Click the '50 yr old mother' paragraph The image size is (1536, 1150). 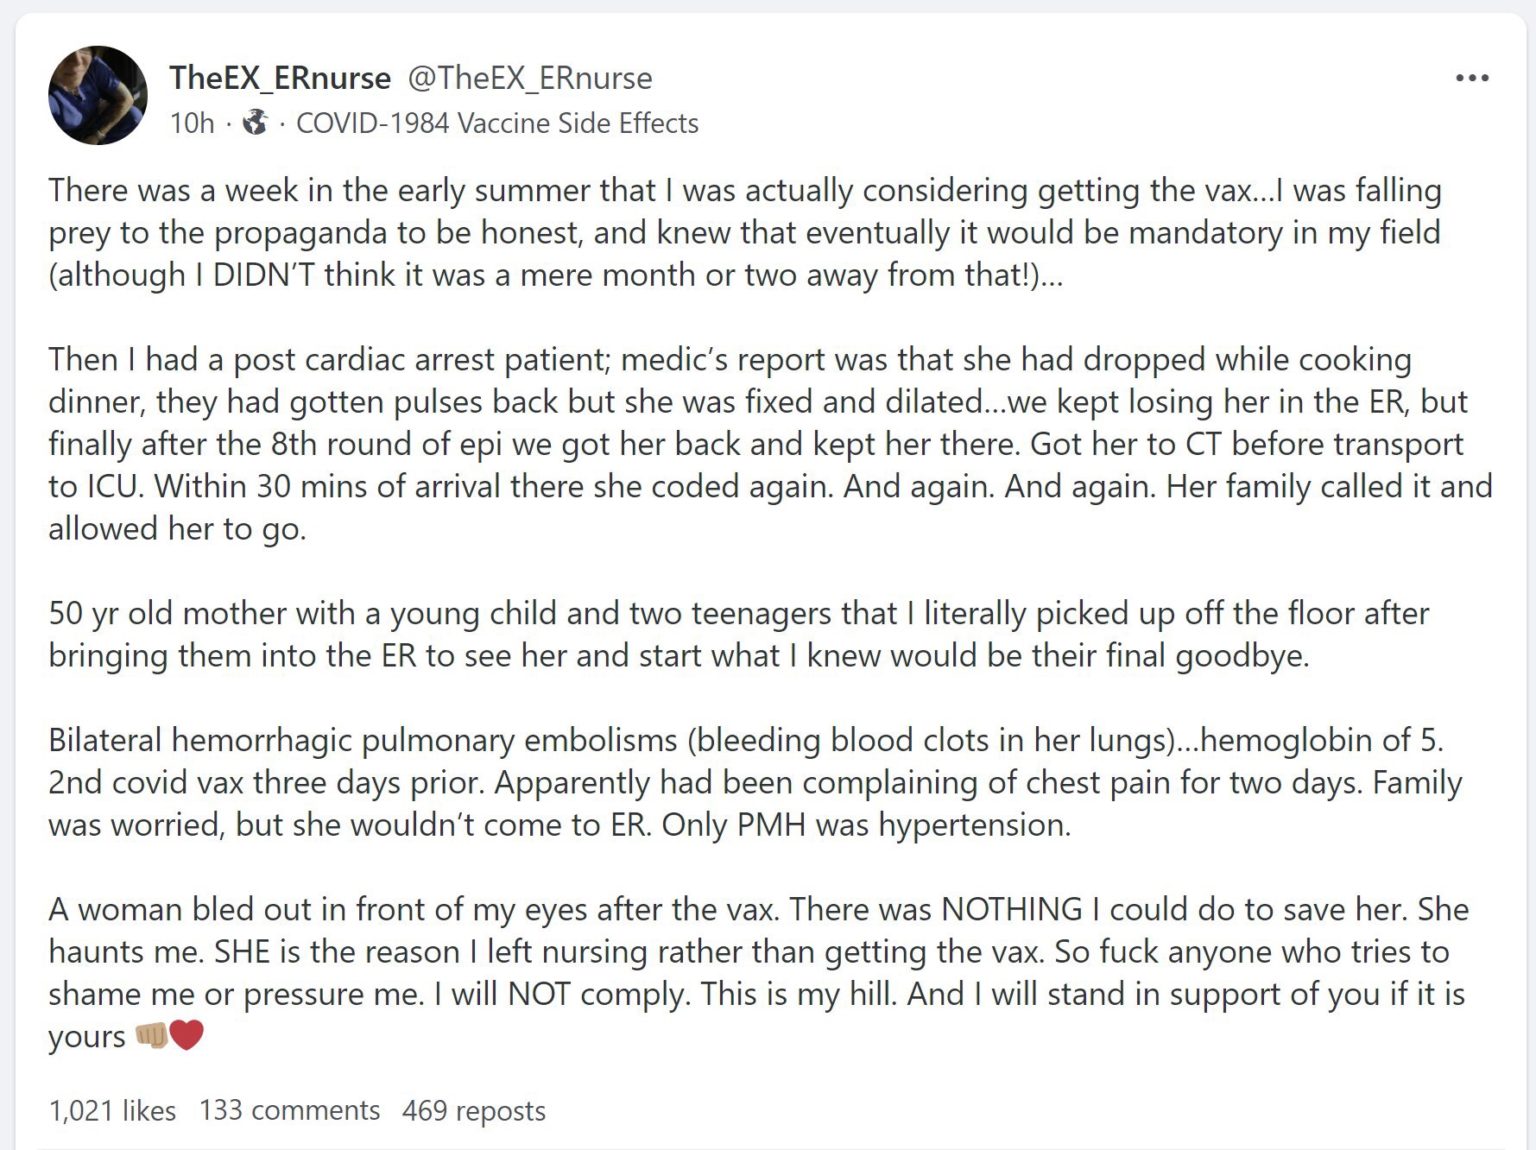coord(739,634)
